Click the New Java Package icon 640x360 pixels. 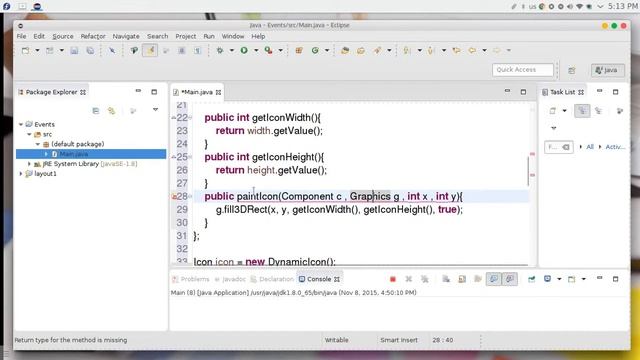coord(299,51)
